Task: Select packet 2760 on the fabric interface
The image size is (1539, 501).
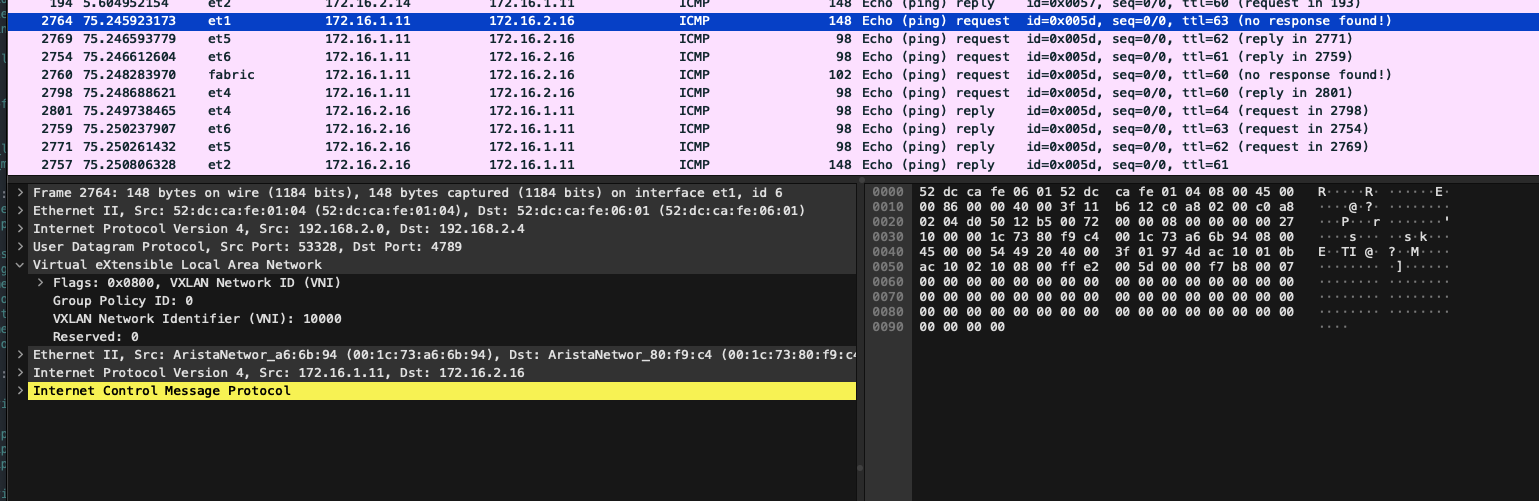Action: tap(400, 75)
